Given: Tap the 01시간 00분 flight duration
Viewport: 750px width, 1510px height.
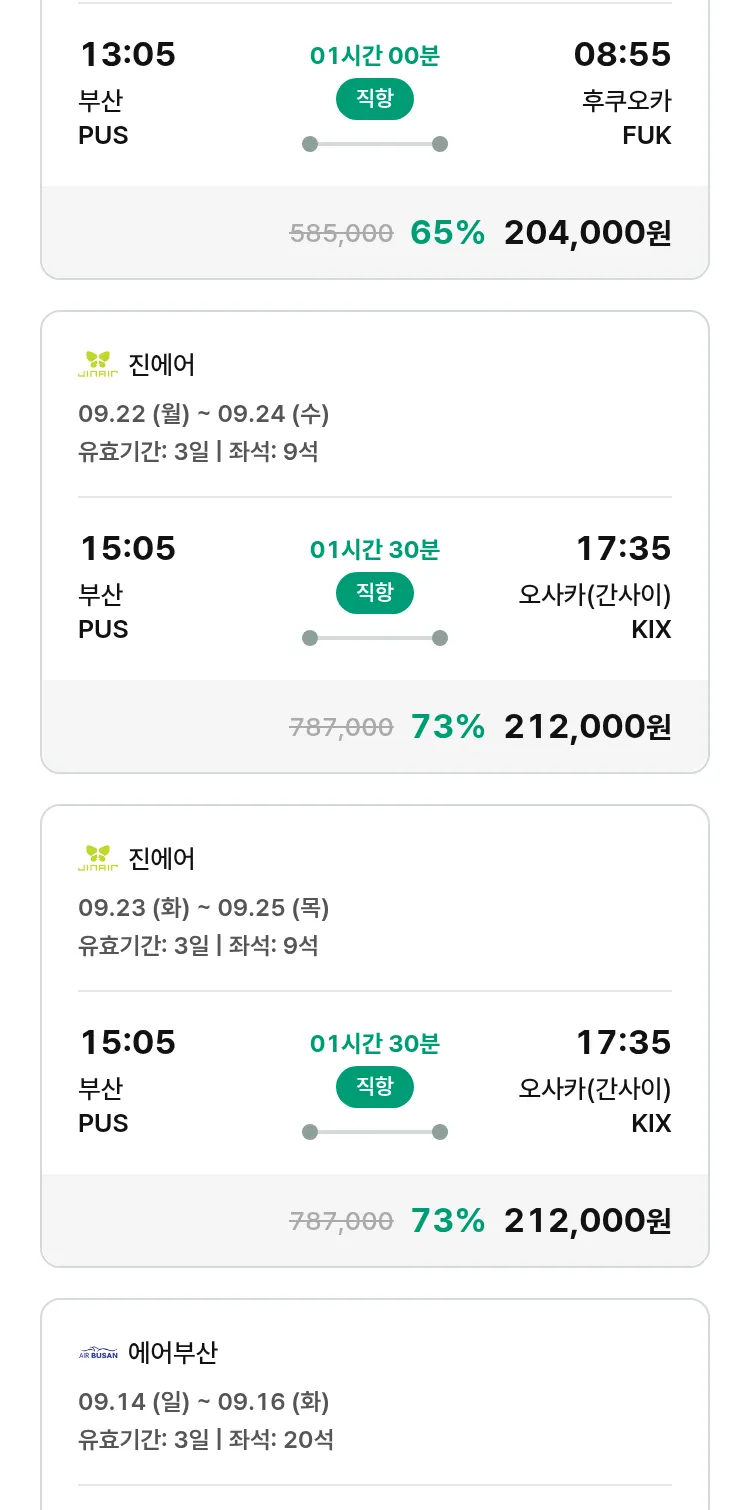Looking at the screenshot, I should [374, 56].
